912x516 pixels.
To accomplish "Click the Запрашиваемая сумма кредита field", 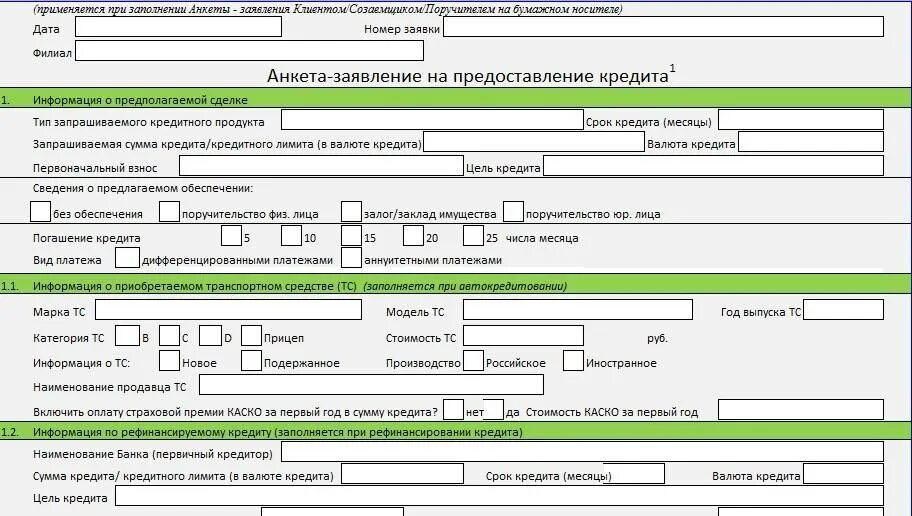I will tap(534, 142).
